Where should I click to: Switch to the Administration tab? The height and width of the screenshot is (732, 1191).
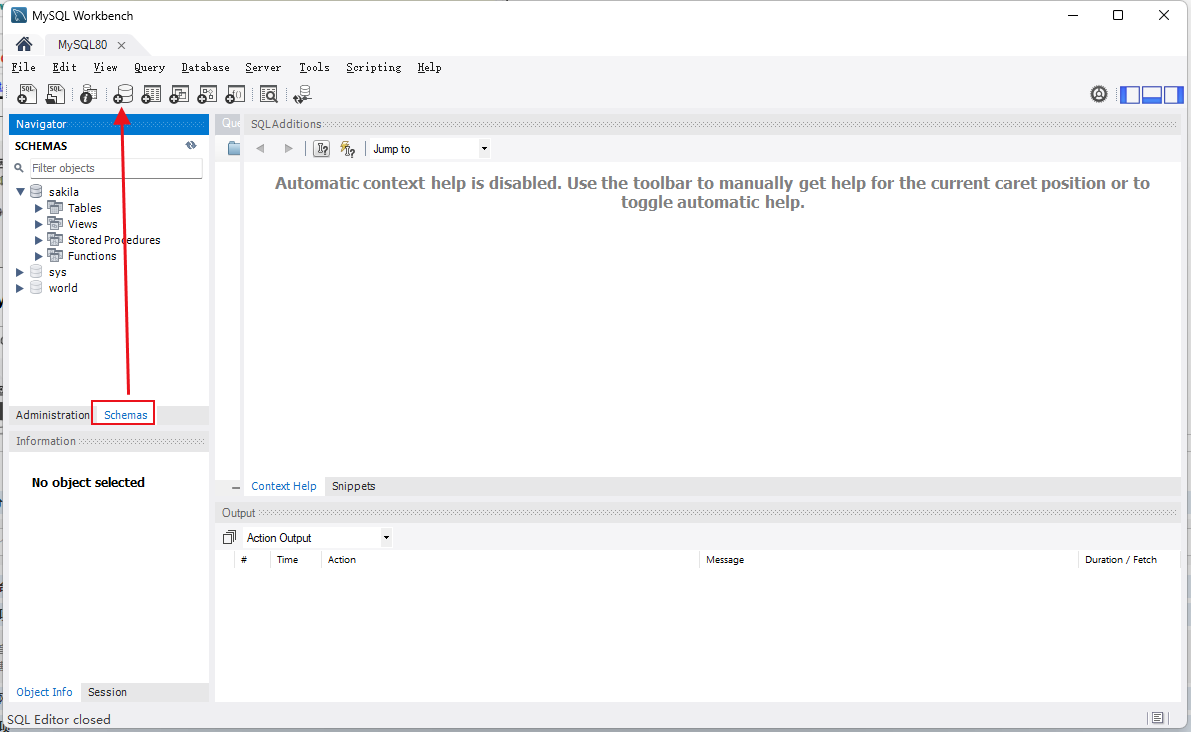(x=52, y=415)
